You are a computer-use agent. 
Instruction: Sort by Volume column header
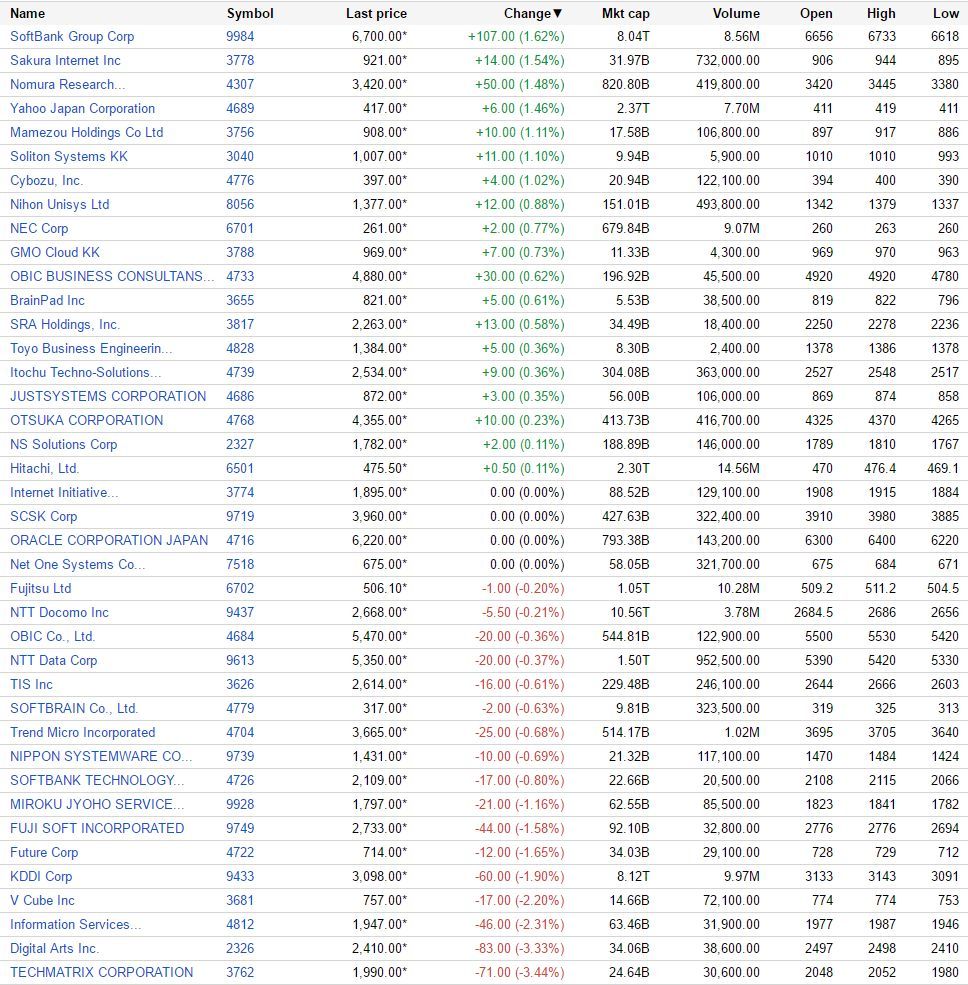point(736,13)
